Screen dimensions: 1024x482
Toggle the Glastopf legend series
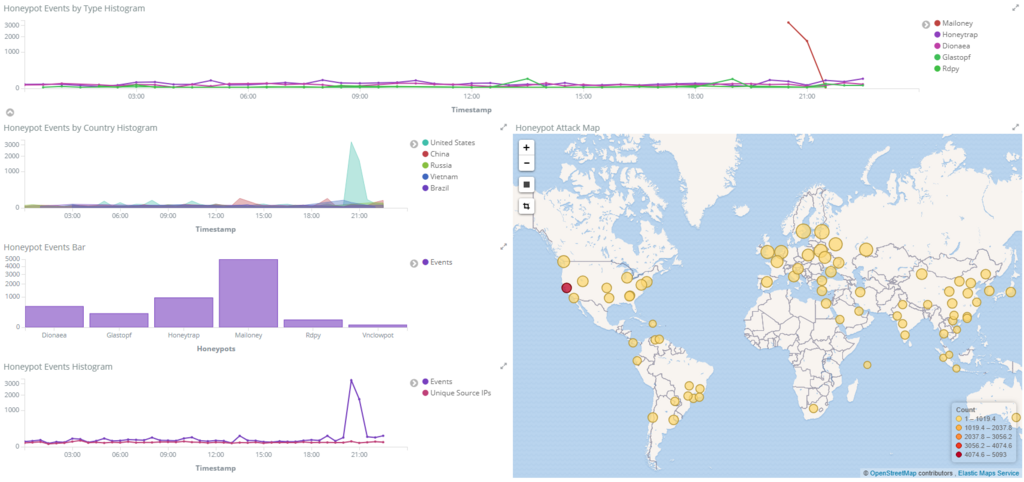click(x=953, y=57)
